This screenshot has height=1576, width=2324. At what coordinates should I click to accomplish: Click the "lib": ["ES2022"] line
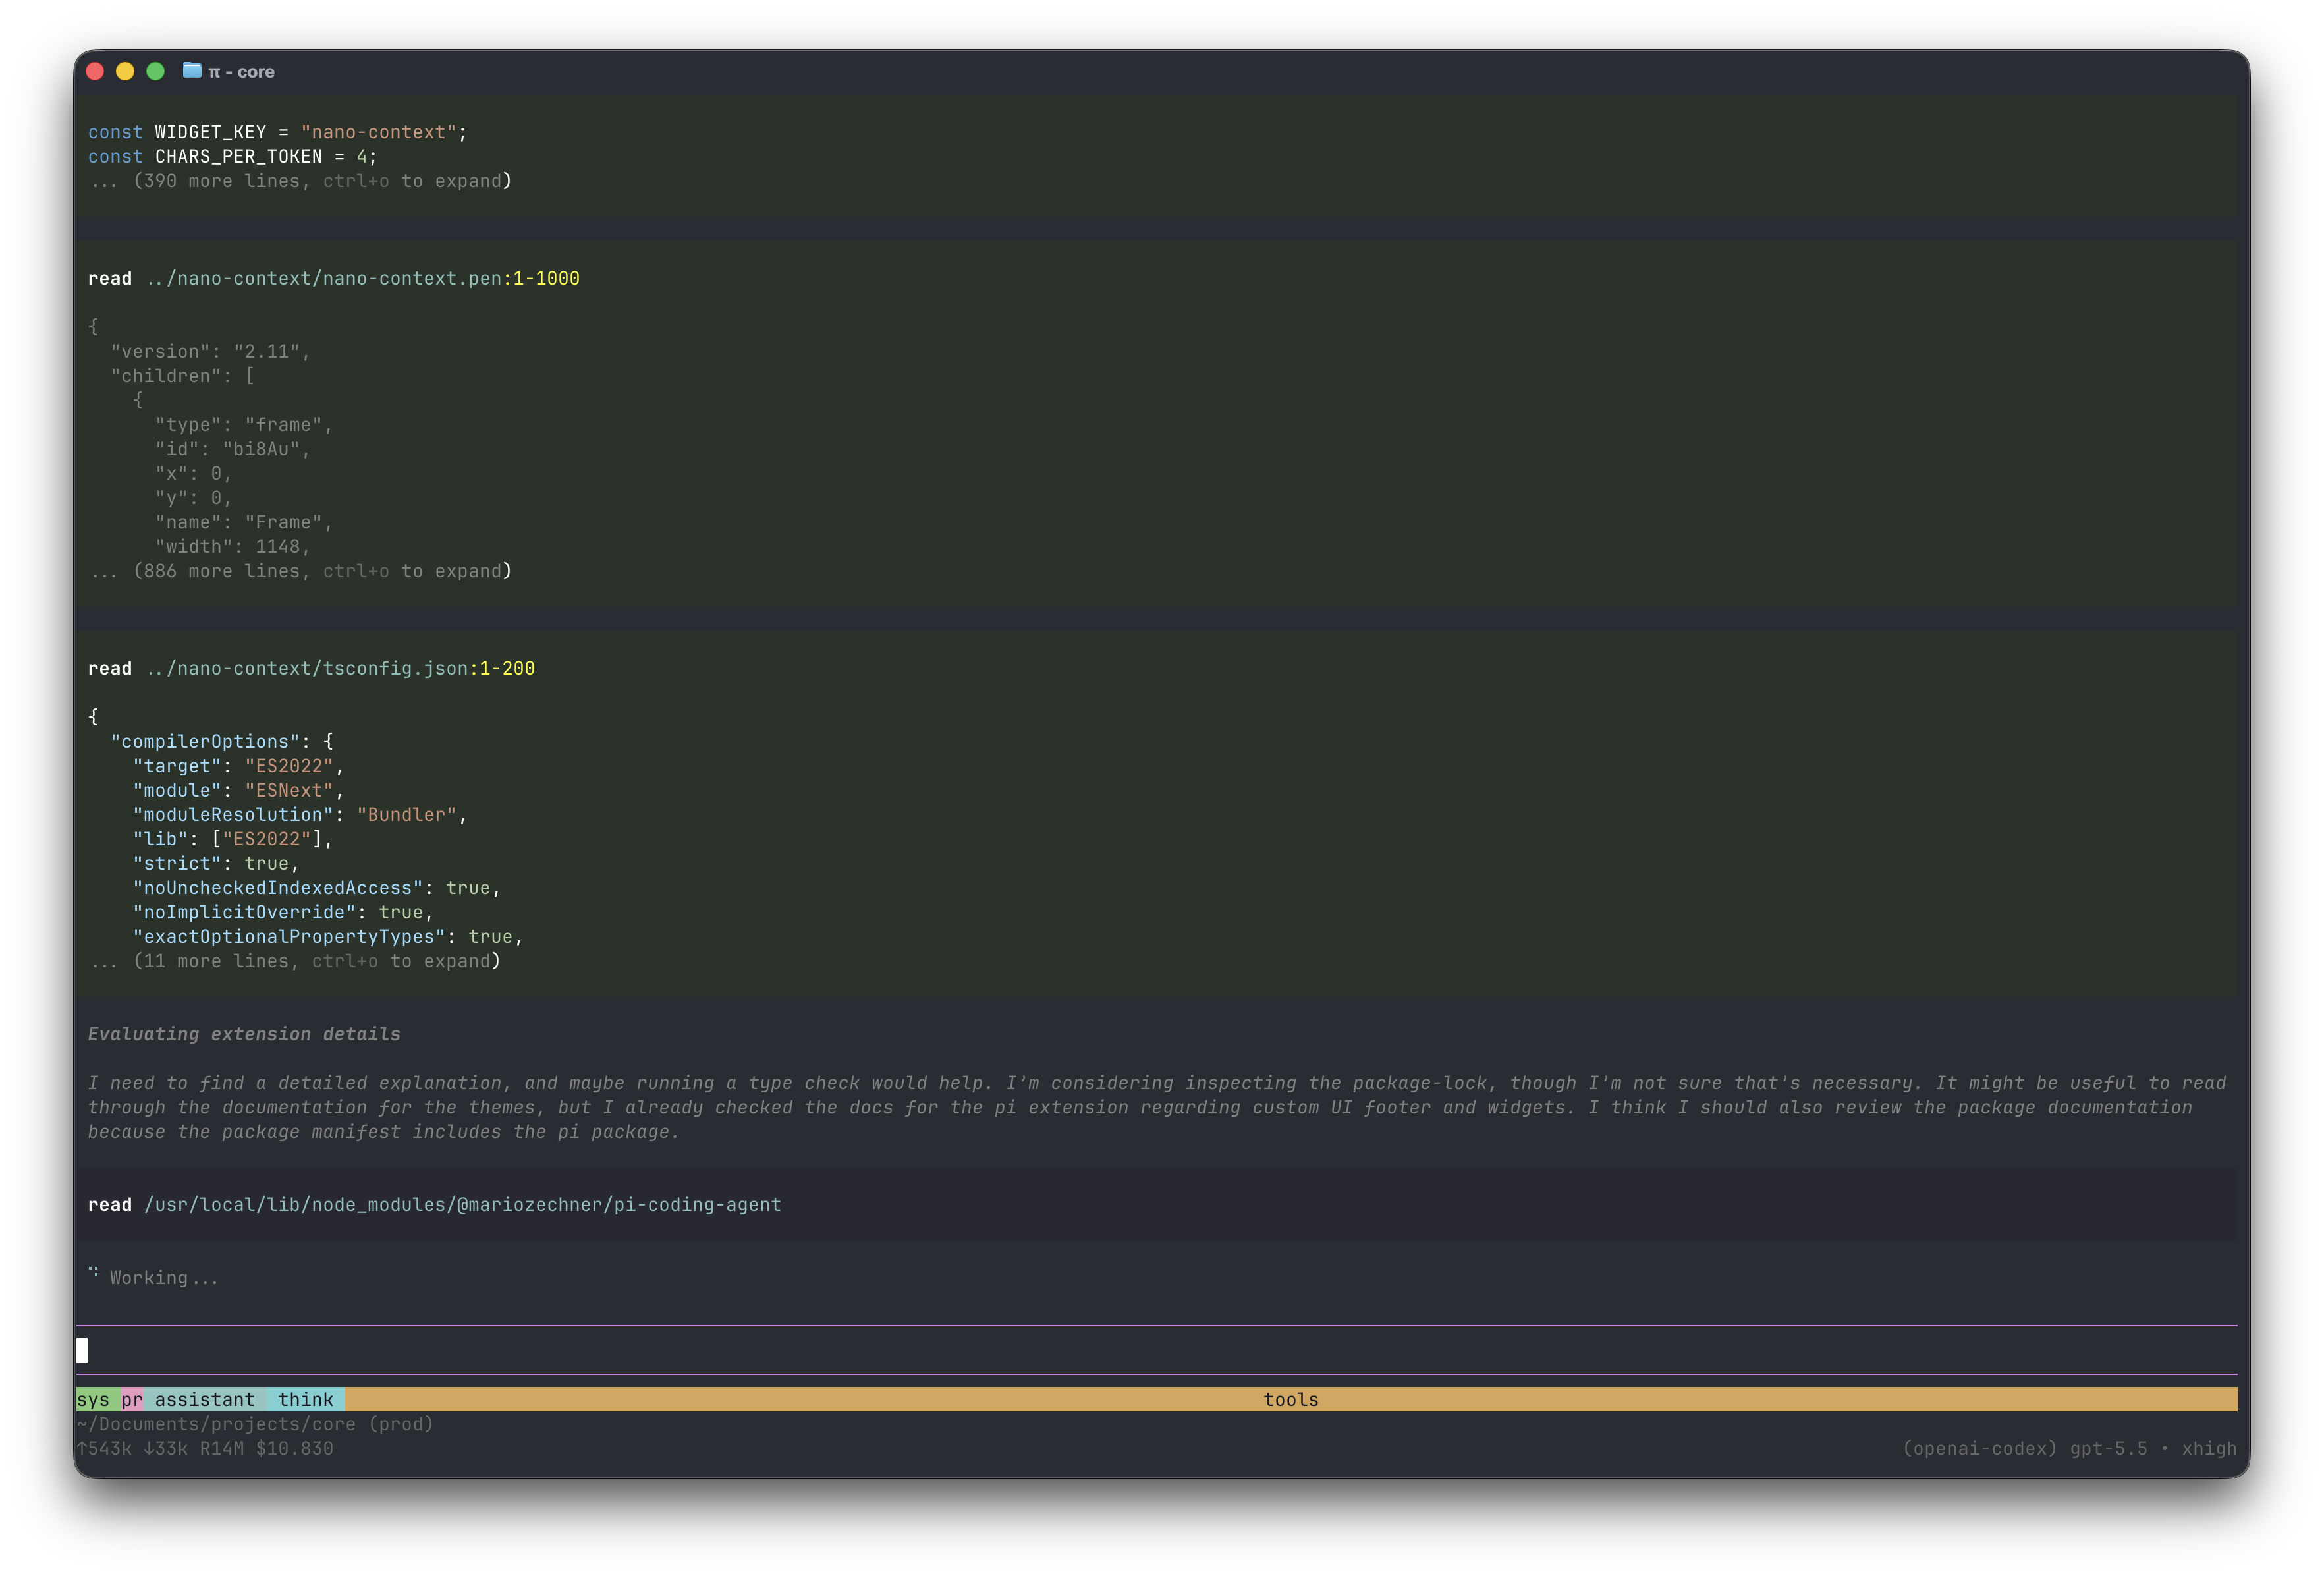[x=232, y=839]
